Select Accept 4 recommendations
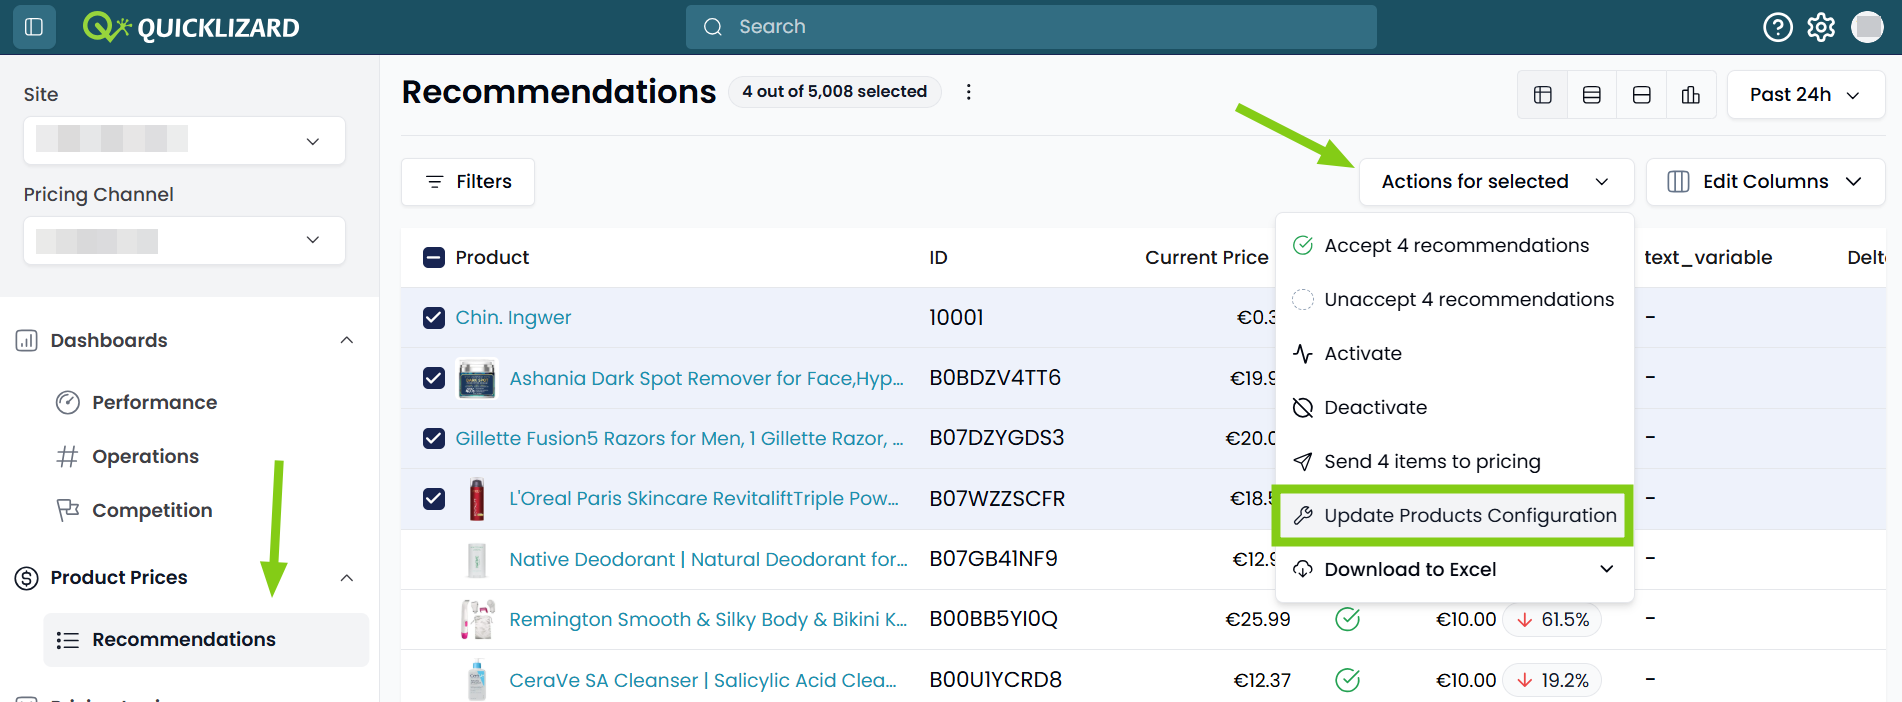The width and height of the screenshot is (1902, 702). coord(1455,246)
